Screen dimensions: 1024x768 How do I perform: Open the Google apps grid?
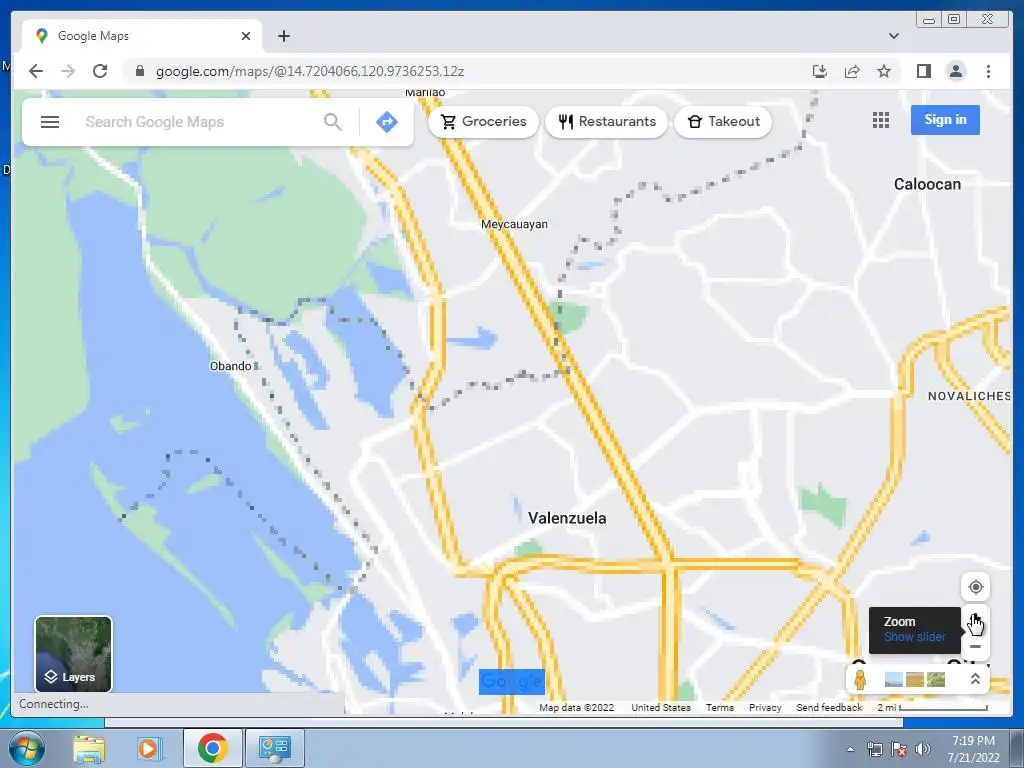[x=881, y=120]
